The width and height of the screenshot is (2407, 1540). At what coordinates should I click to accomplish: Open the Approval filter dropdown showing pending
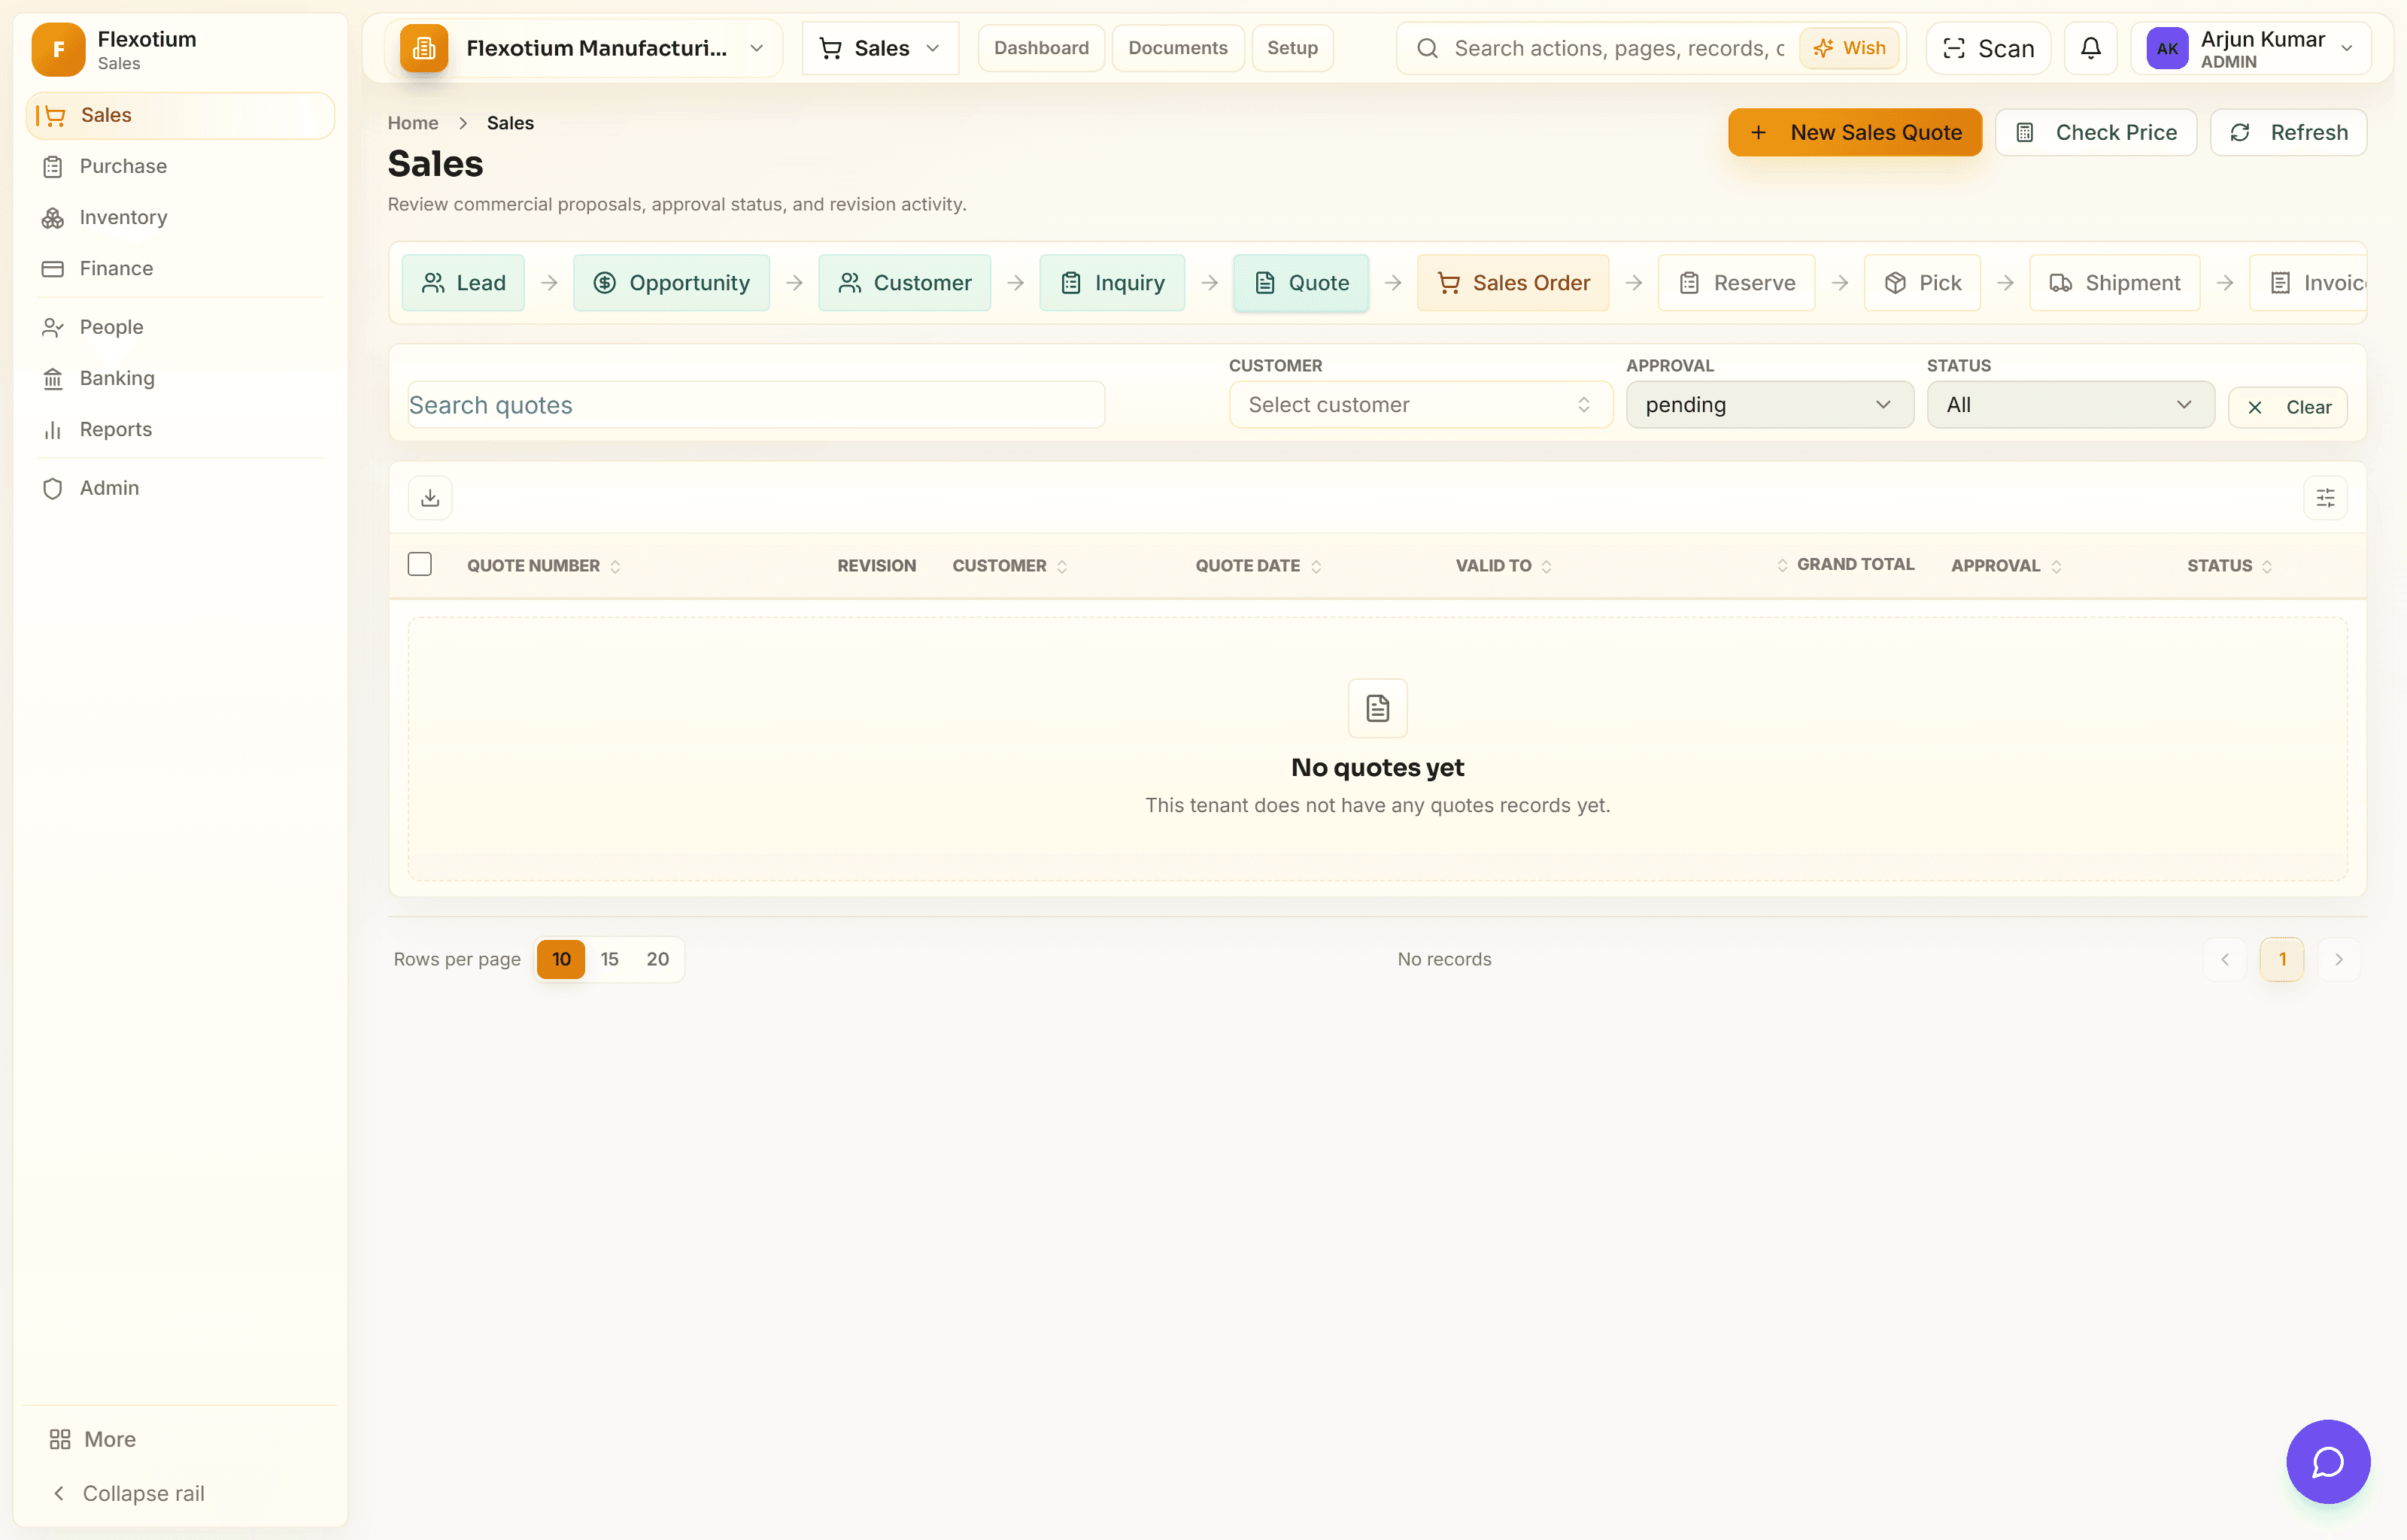coord(1769,405)
